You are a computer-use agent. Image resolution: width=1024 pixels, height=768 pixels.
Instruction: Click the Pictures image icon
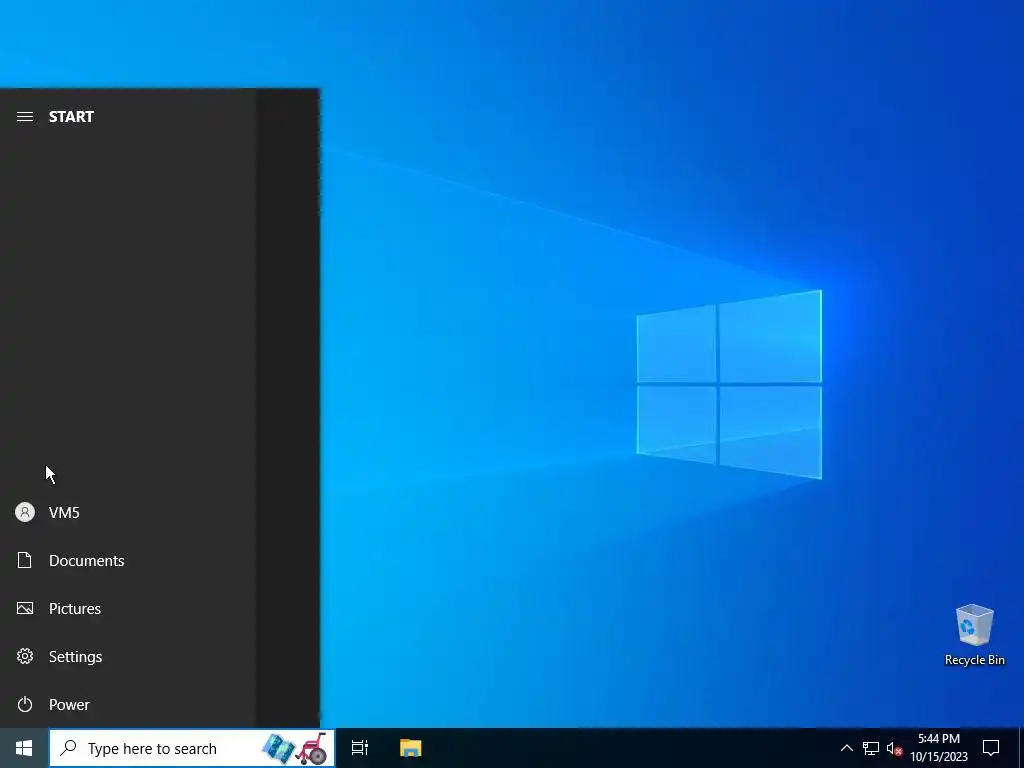tap(25, 609)
